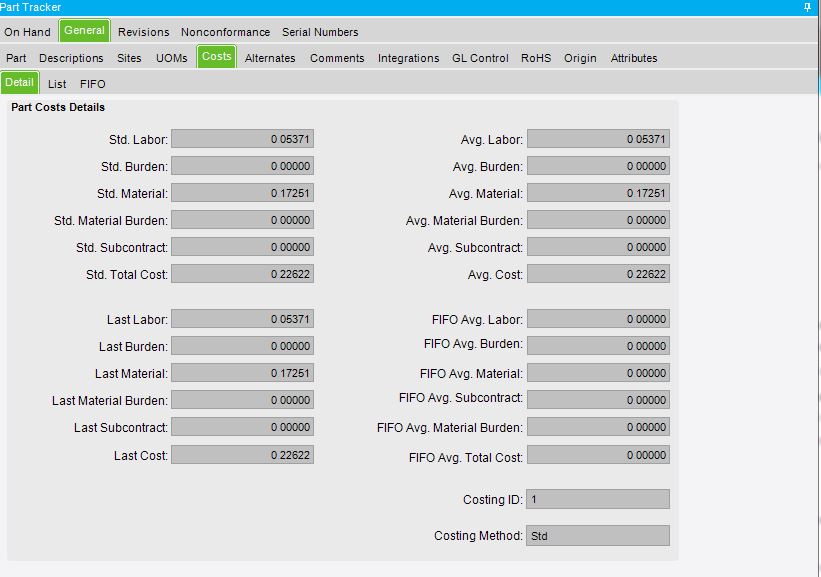This screenshot has height=577, width=821.
Task: Click the Std. Material Burden field
Action: point(242,220)
